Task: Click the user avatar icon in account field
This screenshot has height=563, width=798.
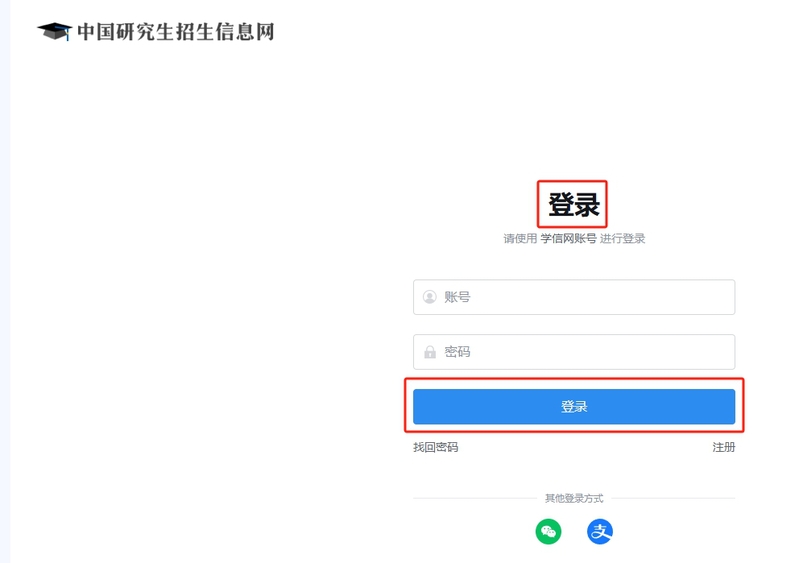Action: point(430,297)
